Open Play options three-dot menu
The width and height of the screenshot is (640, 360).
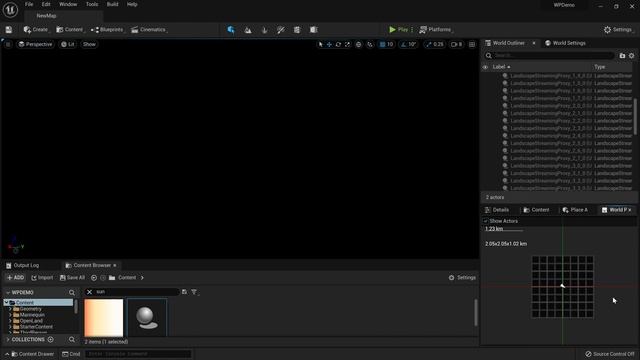(412, 30)
